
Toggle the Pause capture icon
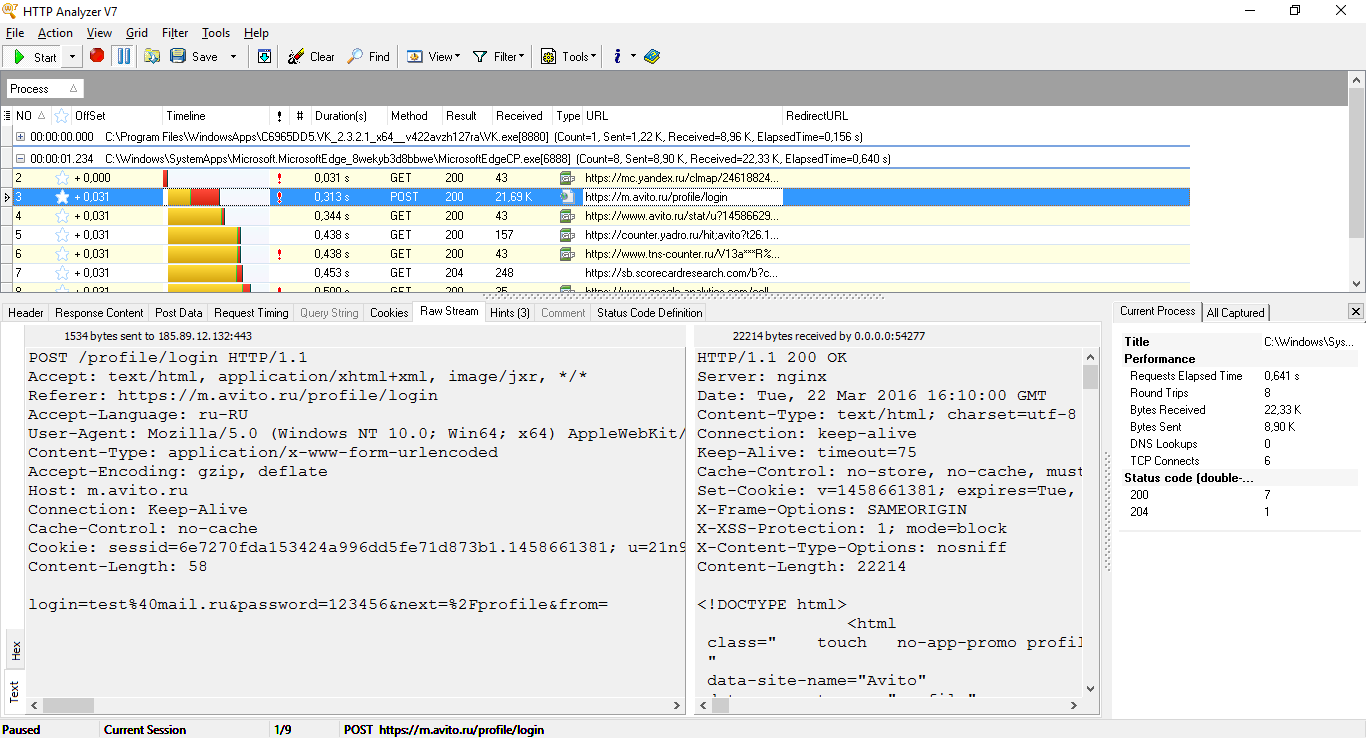coord(123,56)
